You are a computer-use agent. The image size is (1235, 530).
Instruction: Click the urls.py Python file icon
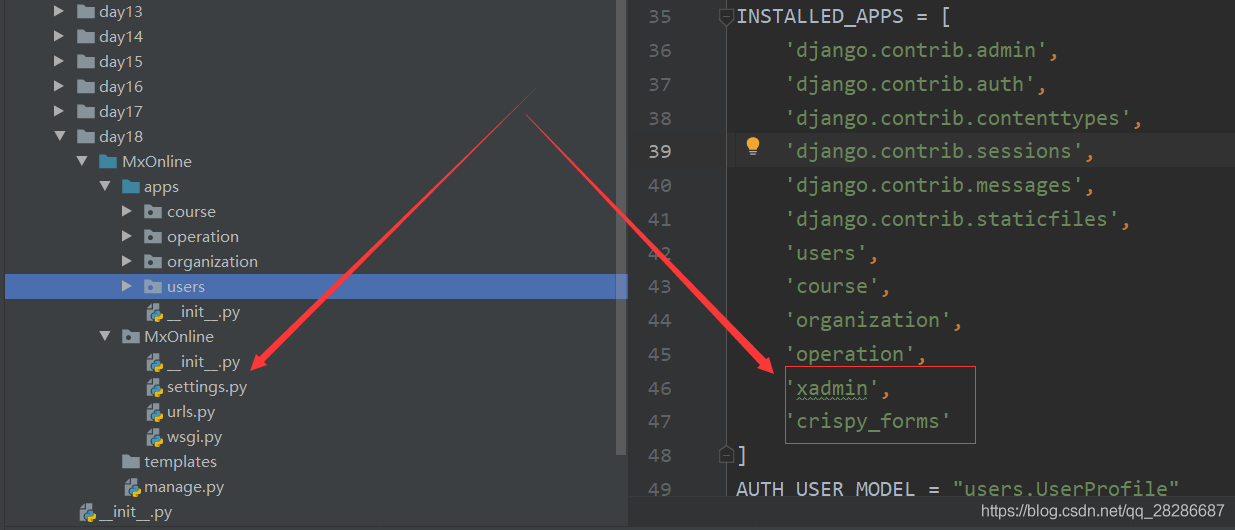click(154, 412)
